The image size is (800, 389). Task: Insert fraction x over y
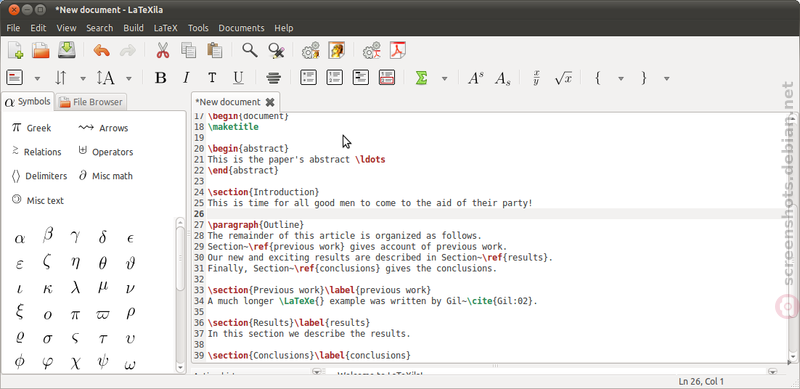(536, 78)
